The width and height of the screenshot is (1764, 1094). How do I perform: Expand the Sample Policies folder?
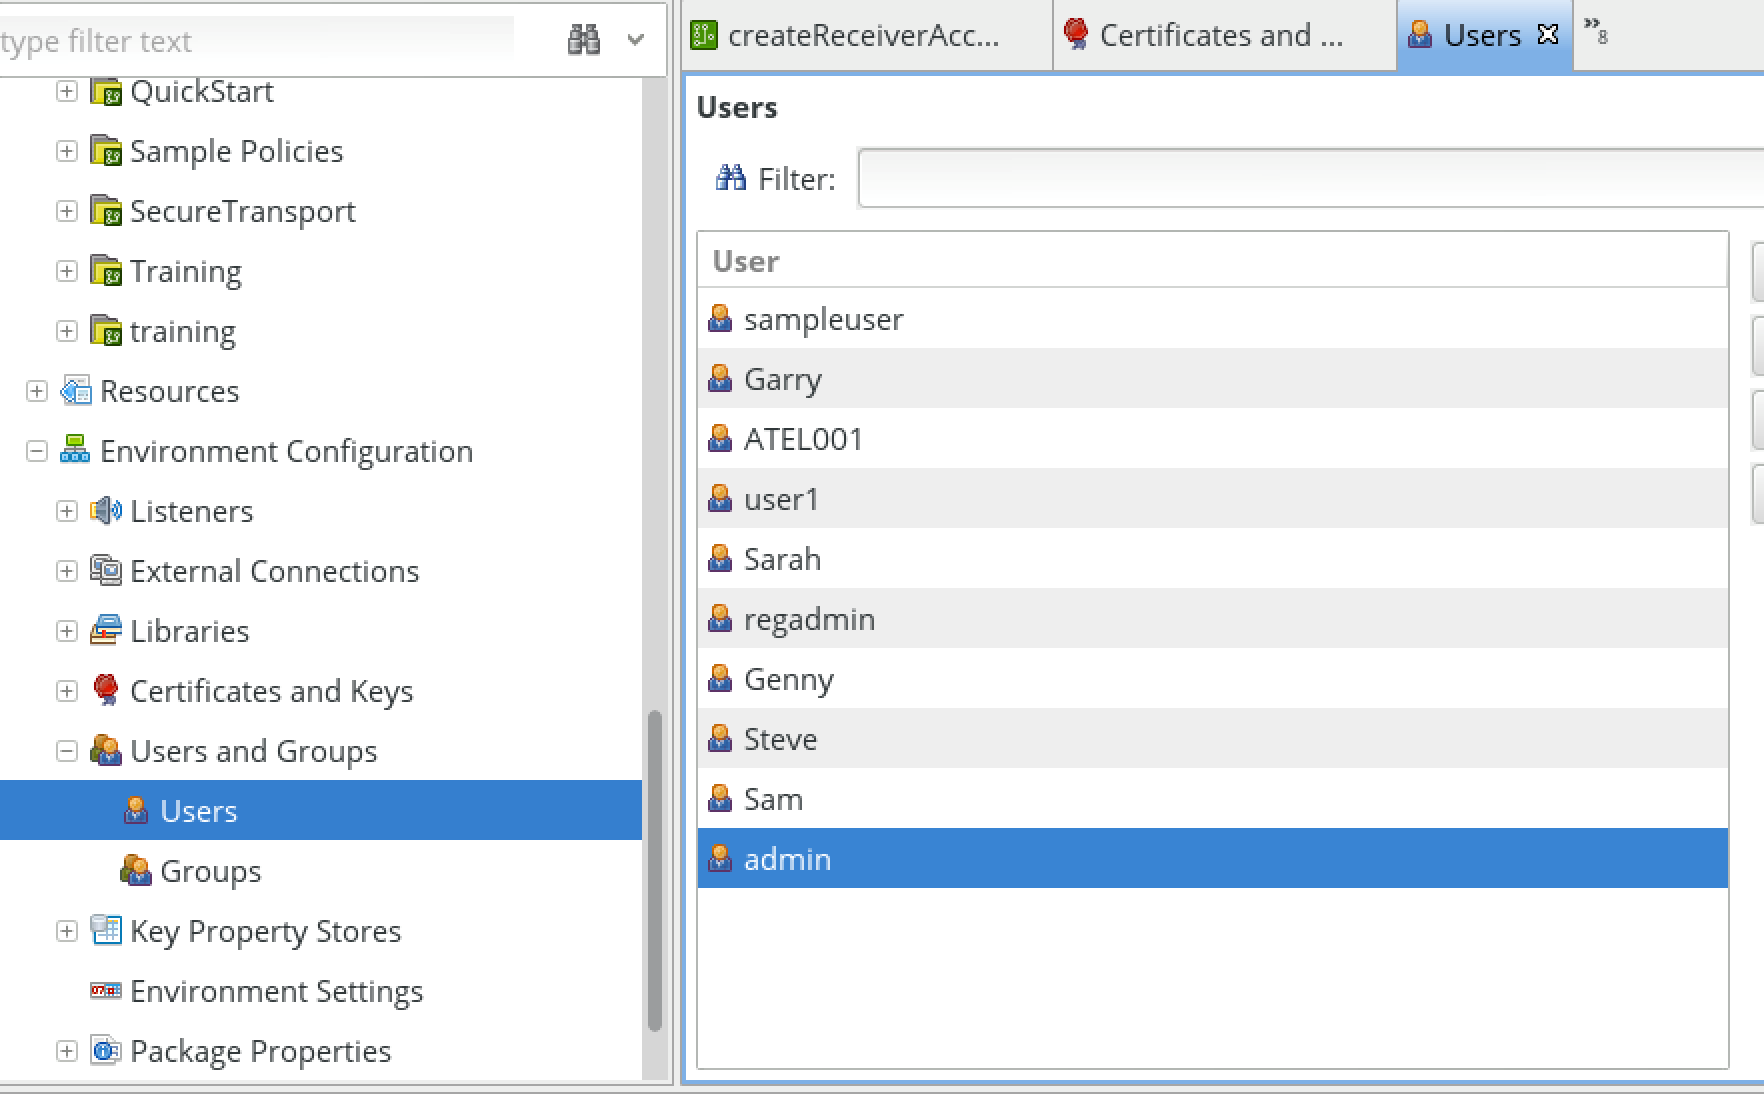67,151
